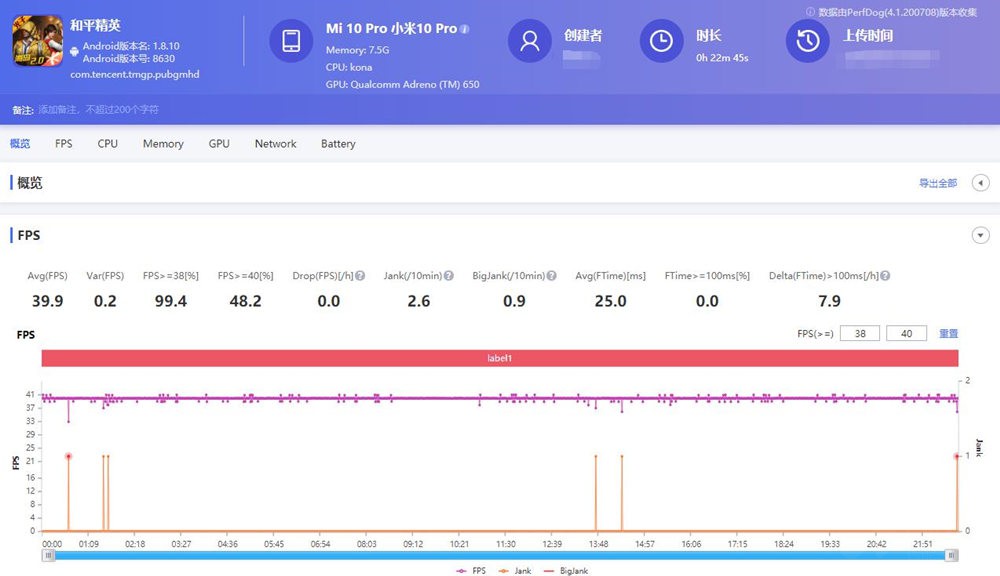Click the GPU: Qualcomm Adreno (TM) 650 text
1000x576 pixels.
(402, 84)
